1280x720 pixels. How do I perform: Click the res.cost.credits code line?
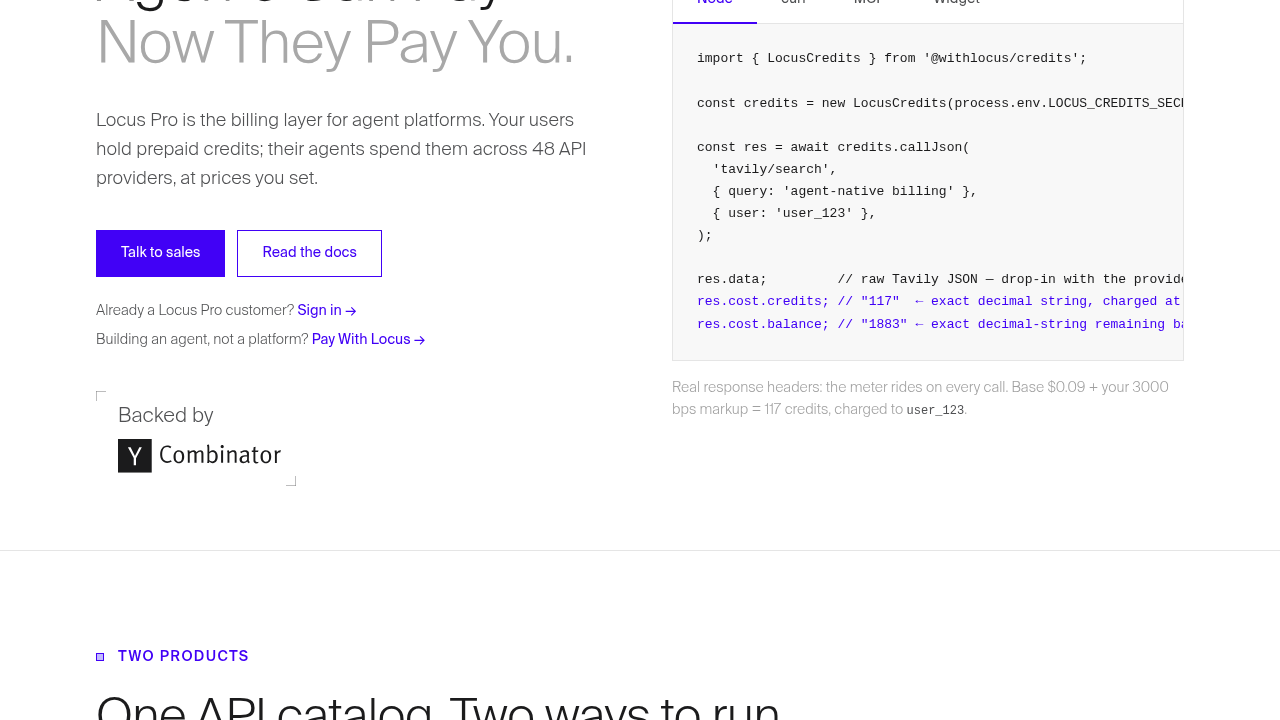click(x=940, y=301)
